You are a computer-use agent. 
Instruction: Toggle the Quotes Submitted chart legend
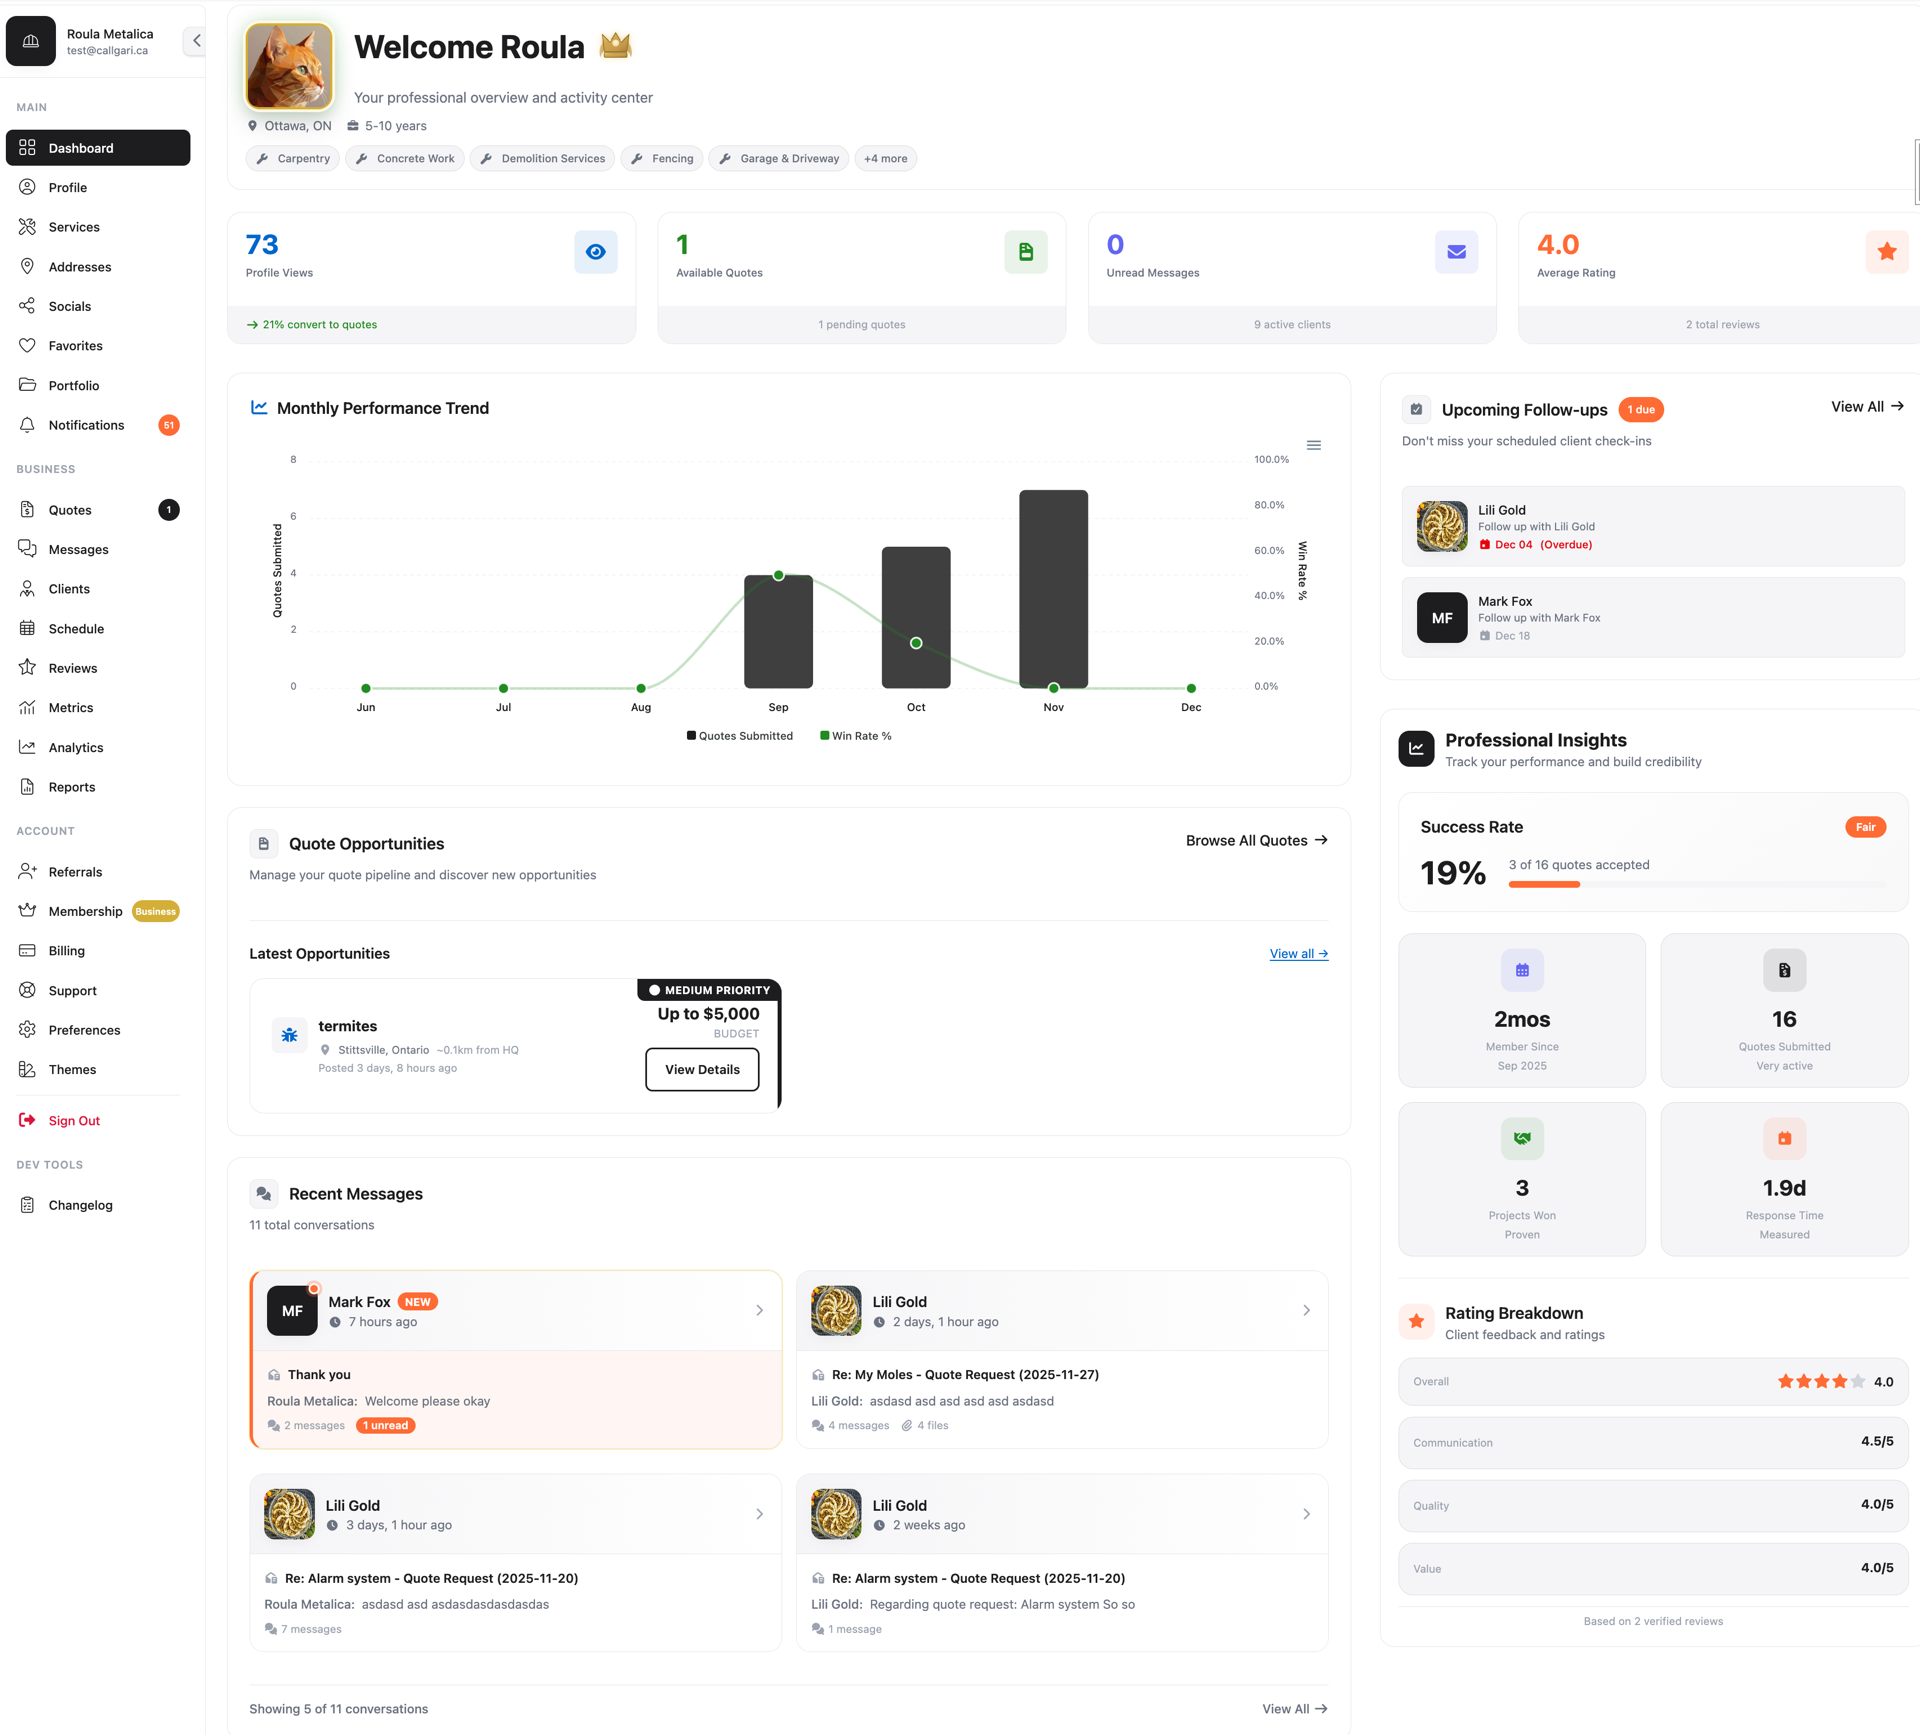pyautogui.click(x=739, y=735)
